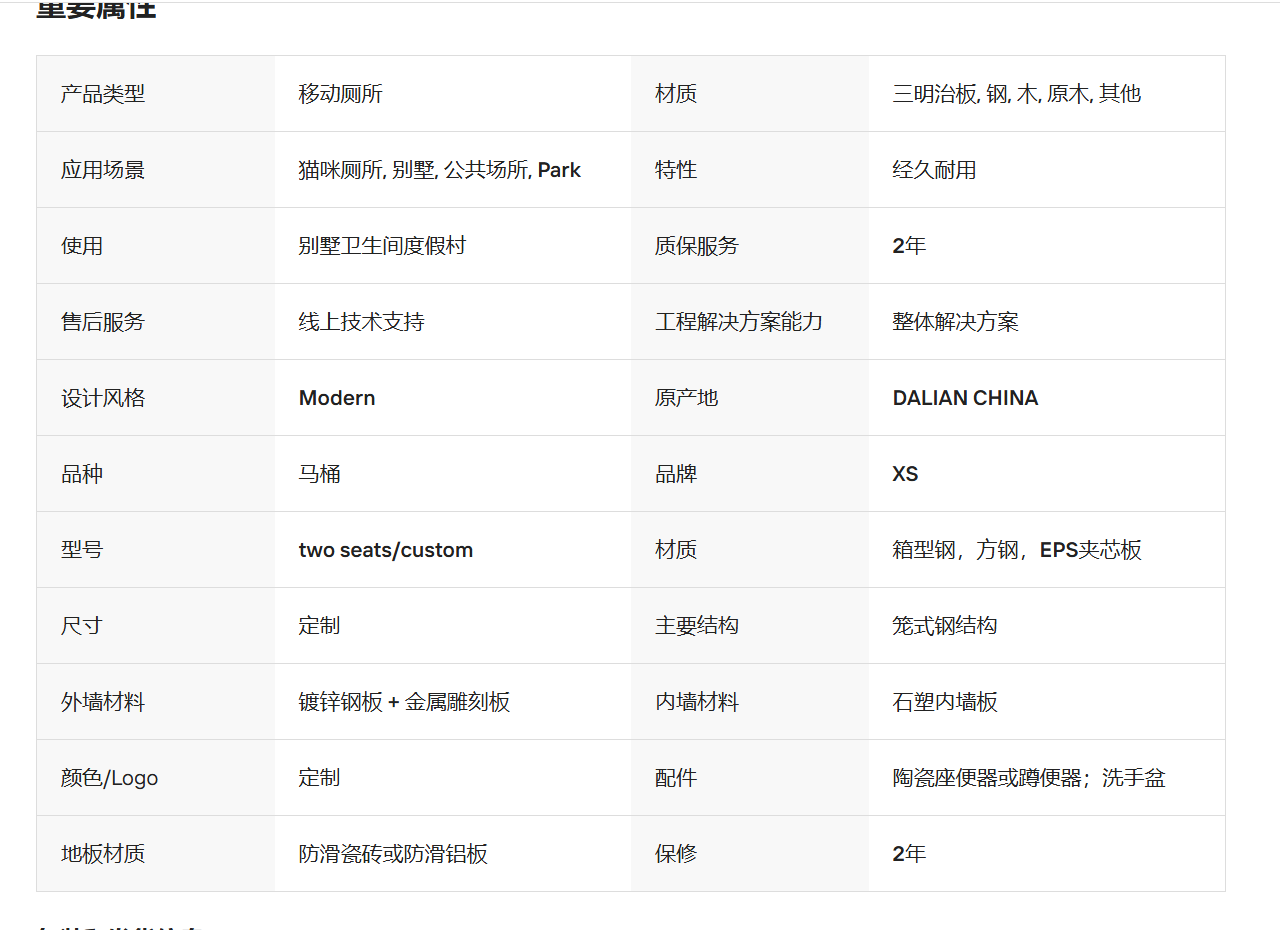Image resolution: width=1280 pixels, height=930 pixels.
Task: Click the '型号' attribute label
Action: point(82,550)
